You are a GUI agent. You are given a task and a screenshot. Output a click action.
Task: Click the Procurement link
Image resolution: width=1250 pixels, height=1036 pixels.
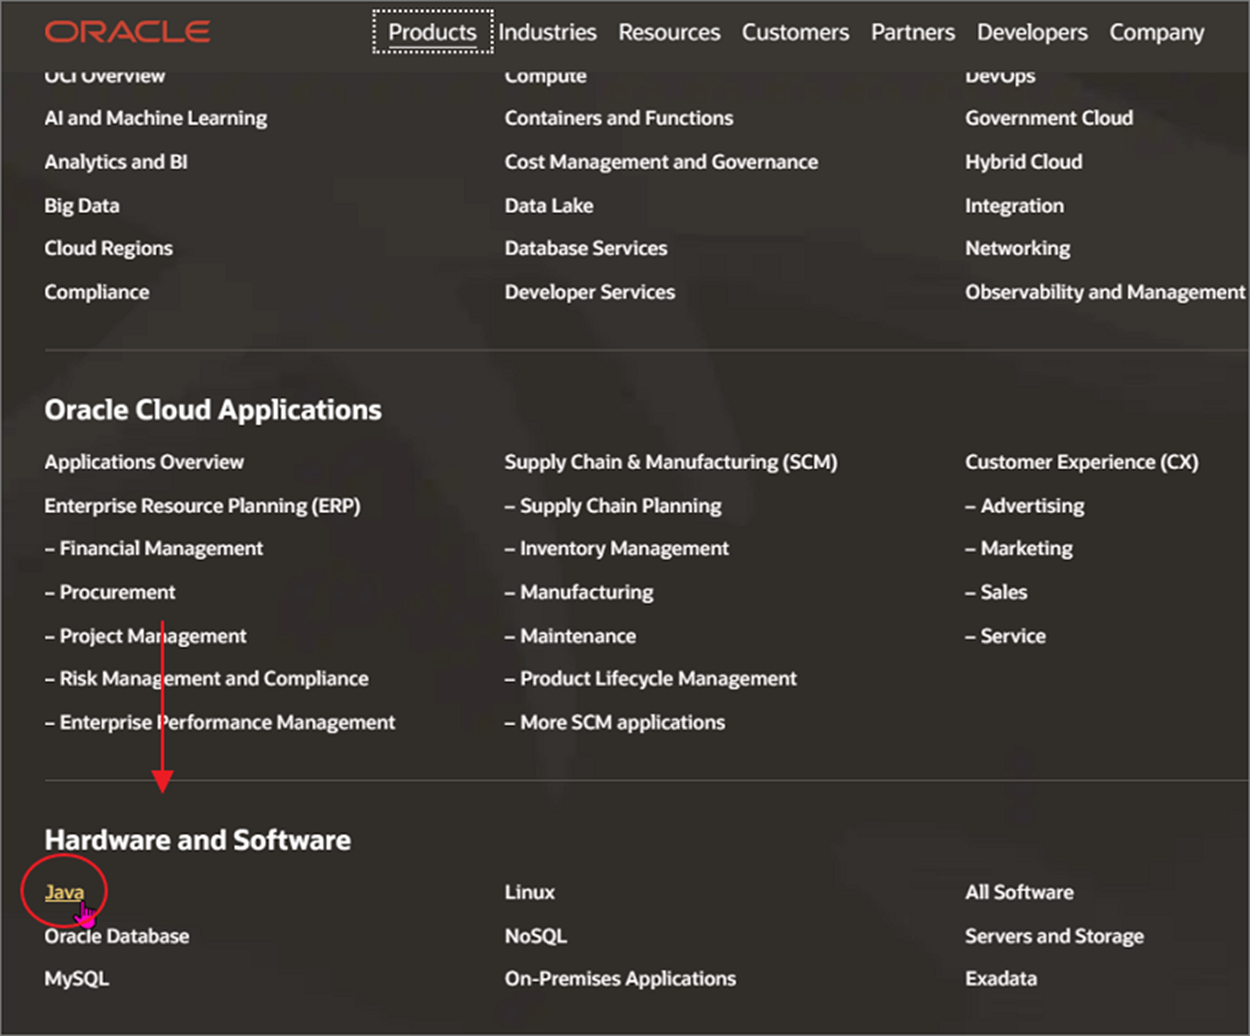click(x=110, y=592)
